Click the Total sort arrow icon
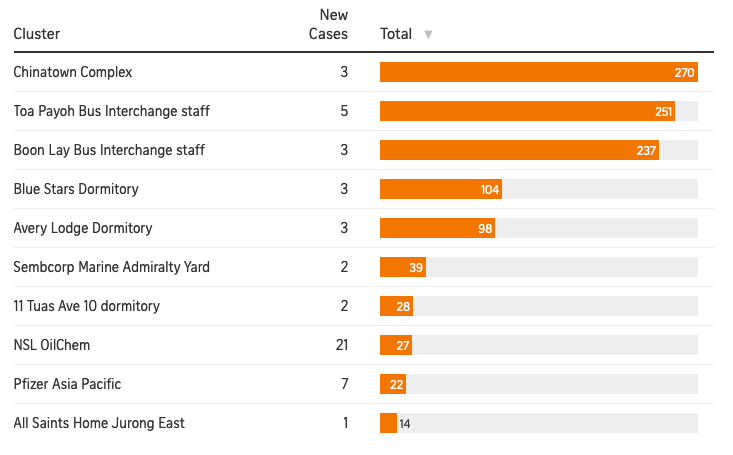The width and height of the screenshot is (733, 455). [x=428, y=34]
